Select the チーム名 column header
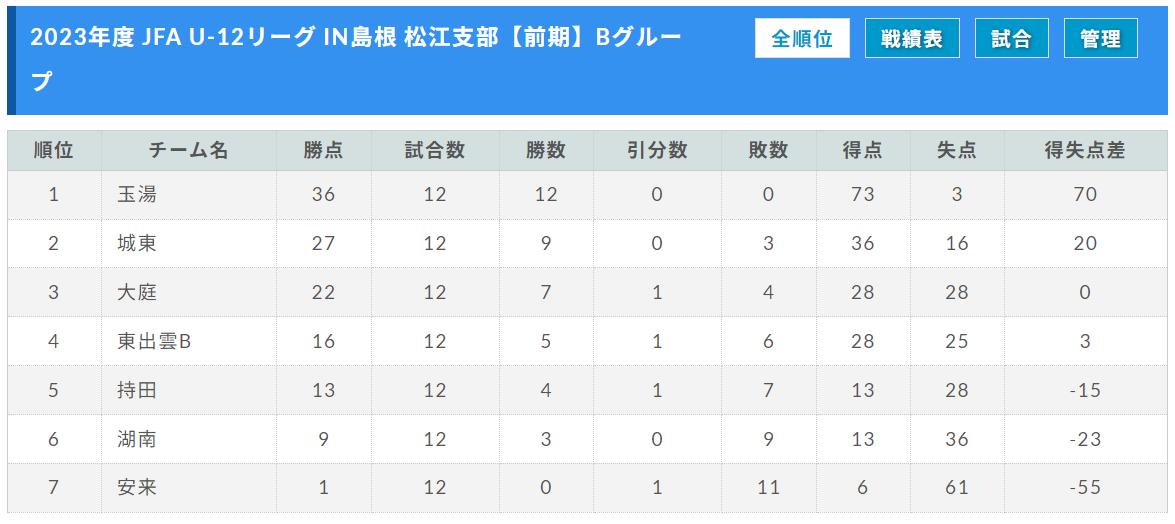1175x524 pixels. coord(189,151)
